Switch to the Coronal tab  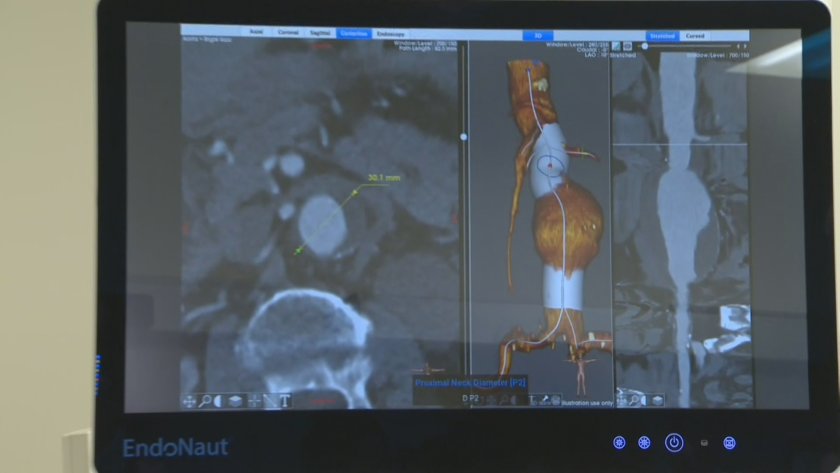[x=288, y=34]
